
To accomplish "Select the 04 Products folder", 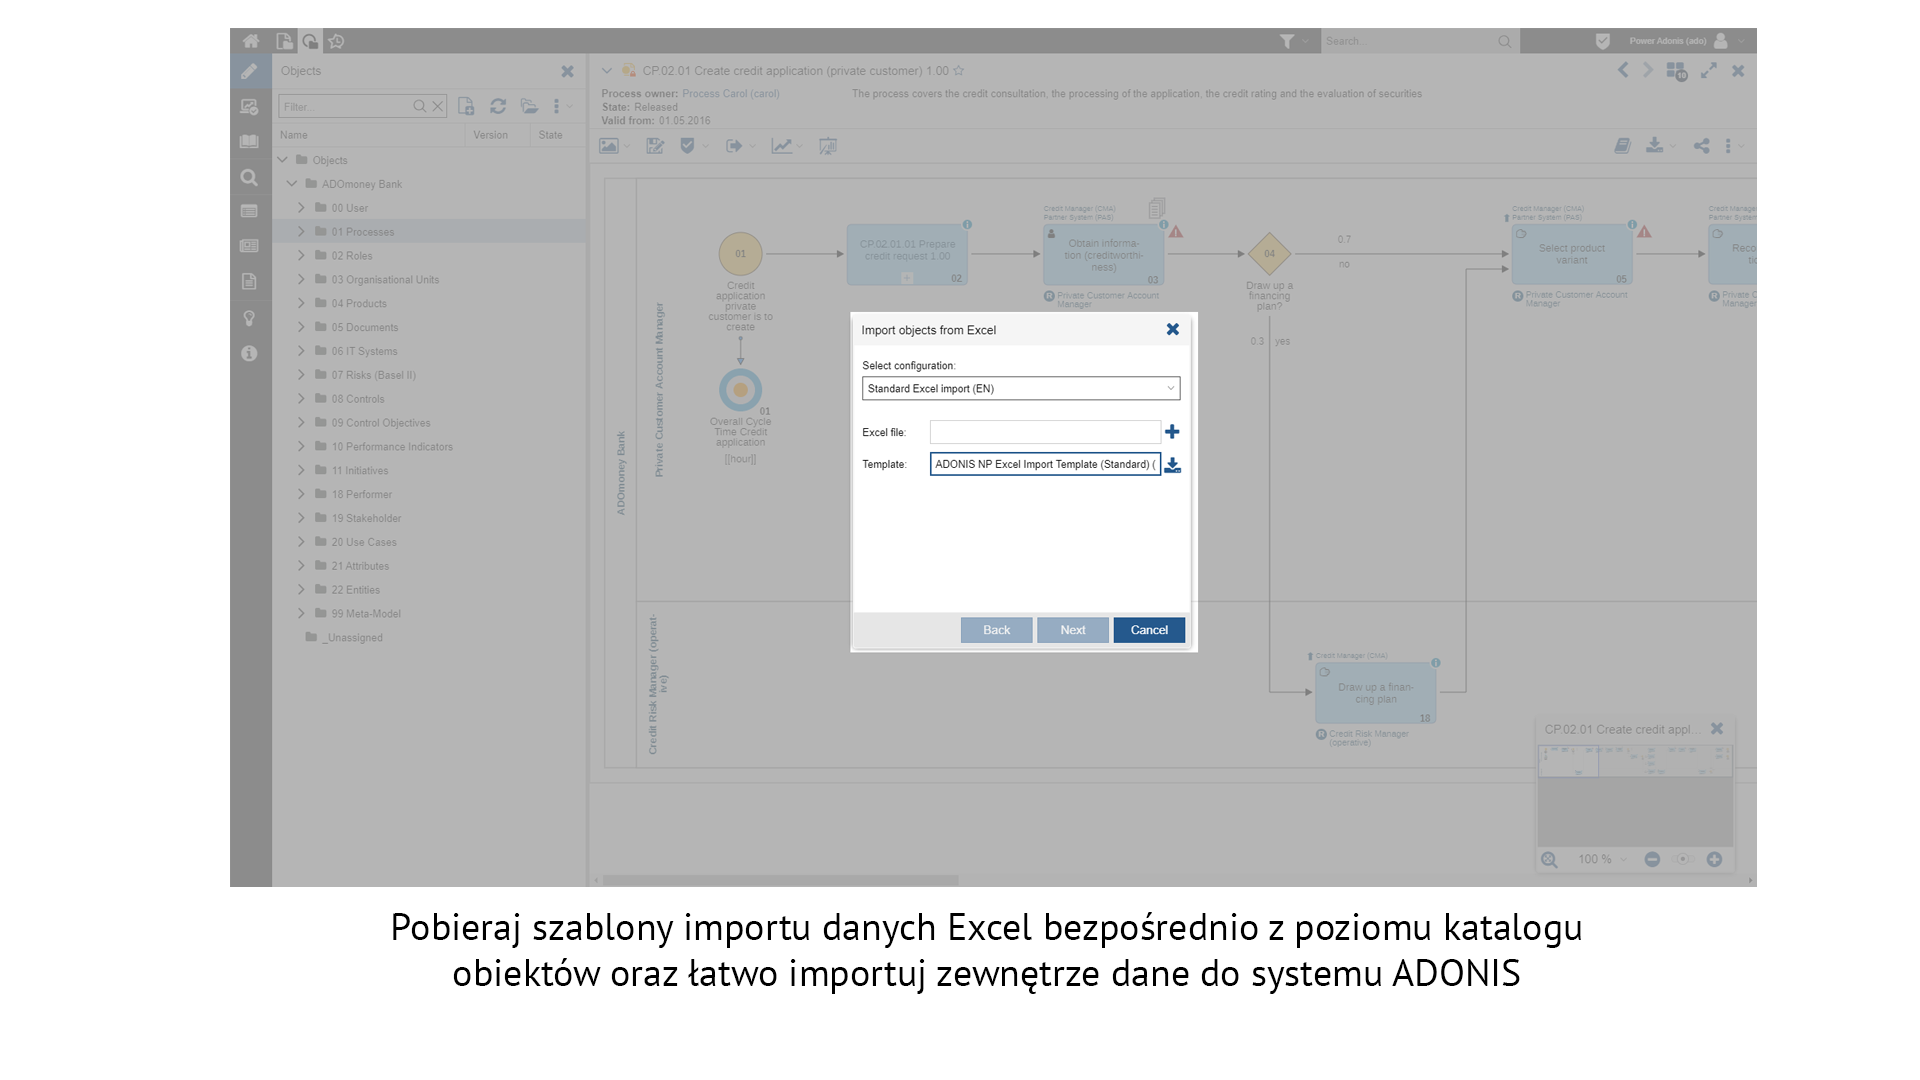I will click(x=359, y=303).
